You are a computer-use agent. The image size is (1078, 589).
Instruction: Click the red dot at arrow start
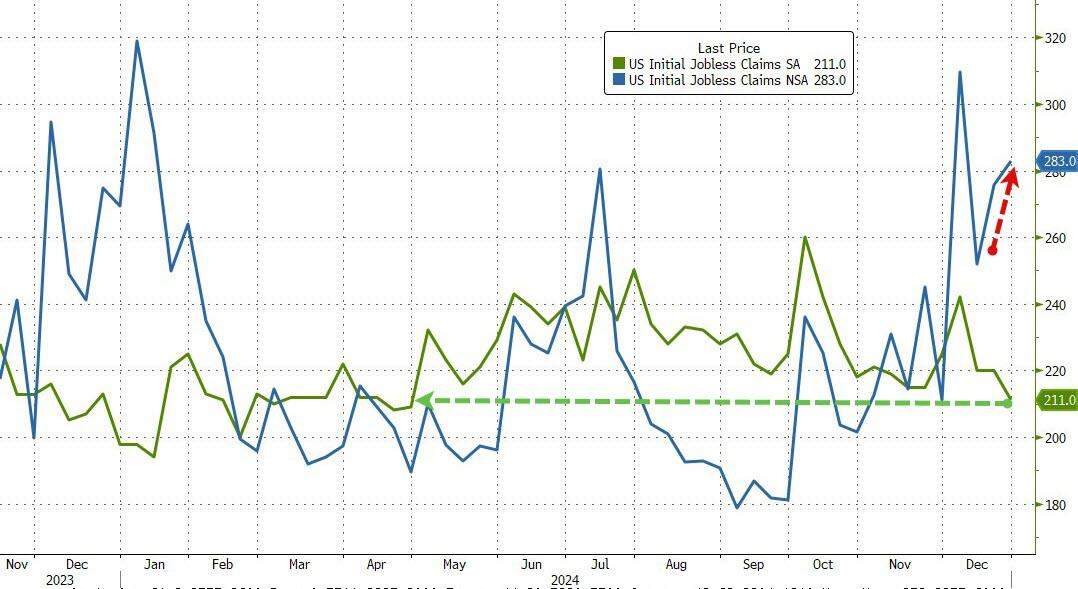[992, 250]
